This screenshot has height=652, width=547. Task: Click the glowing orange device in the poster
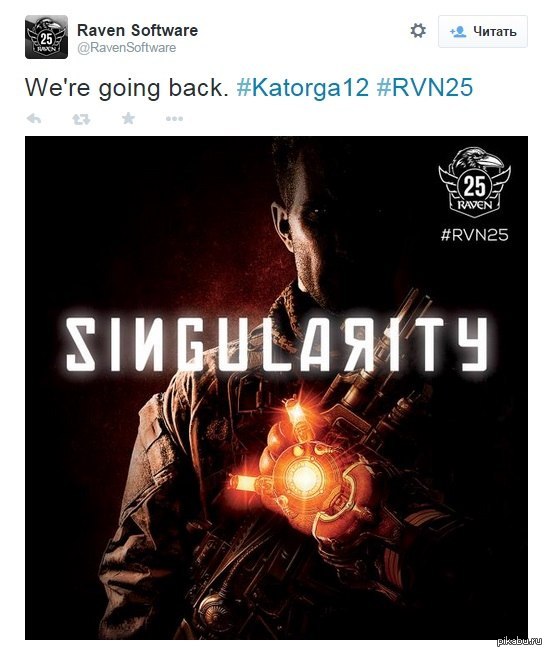coord(304,476)
